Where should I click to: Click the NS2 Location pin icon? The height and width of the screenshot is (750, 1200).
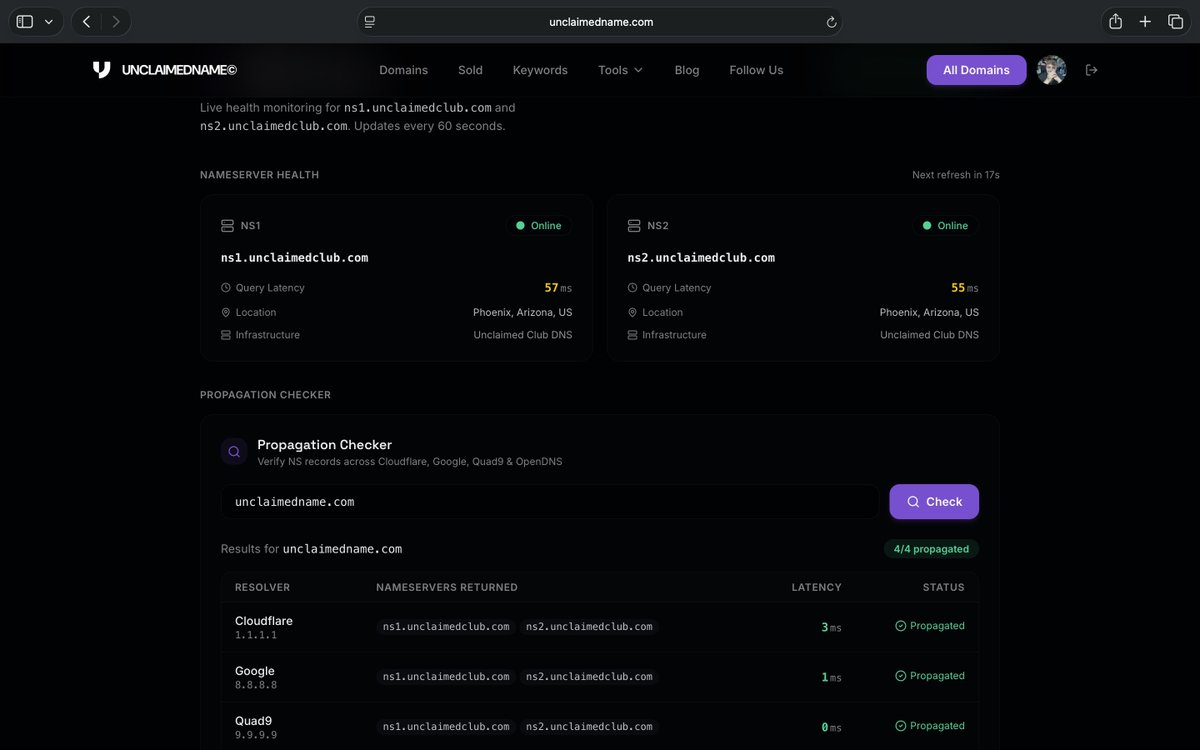[x=632, y=313]
